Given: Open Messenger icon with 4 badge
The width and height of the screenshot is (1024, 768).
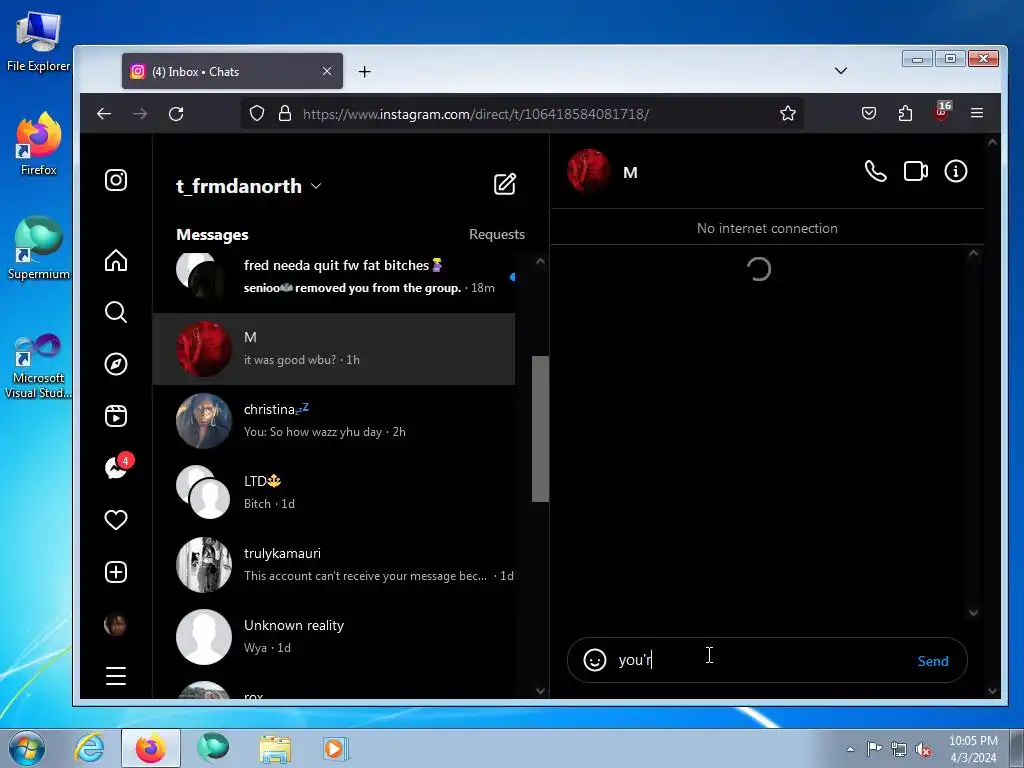Looking at the screenshot, I should 118,466.
